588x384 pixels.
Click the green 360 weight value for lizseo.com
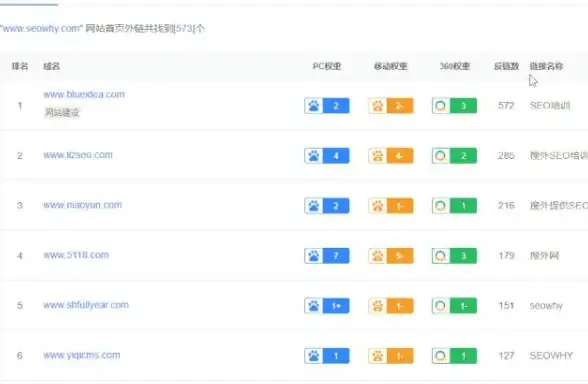464,156
